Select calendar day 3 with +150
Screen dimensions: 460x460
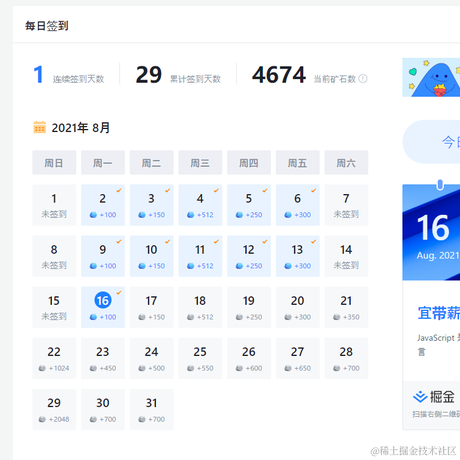pyautogui.click(x=151, y=205)
